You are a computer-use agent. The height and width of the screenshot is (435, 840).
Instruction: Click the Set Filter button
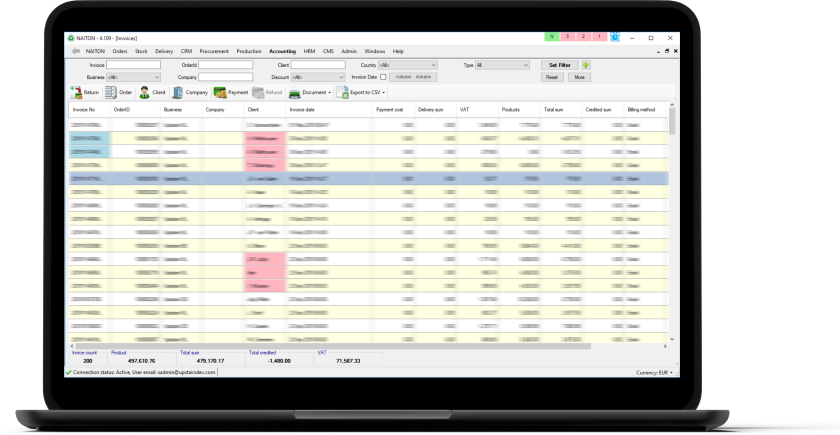(x=560, y=65)
